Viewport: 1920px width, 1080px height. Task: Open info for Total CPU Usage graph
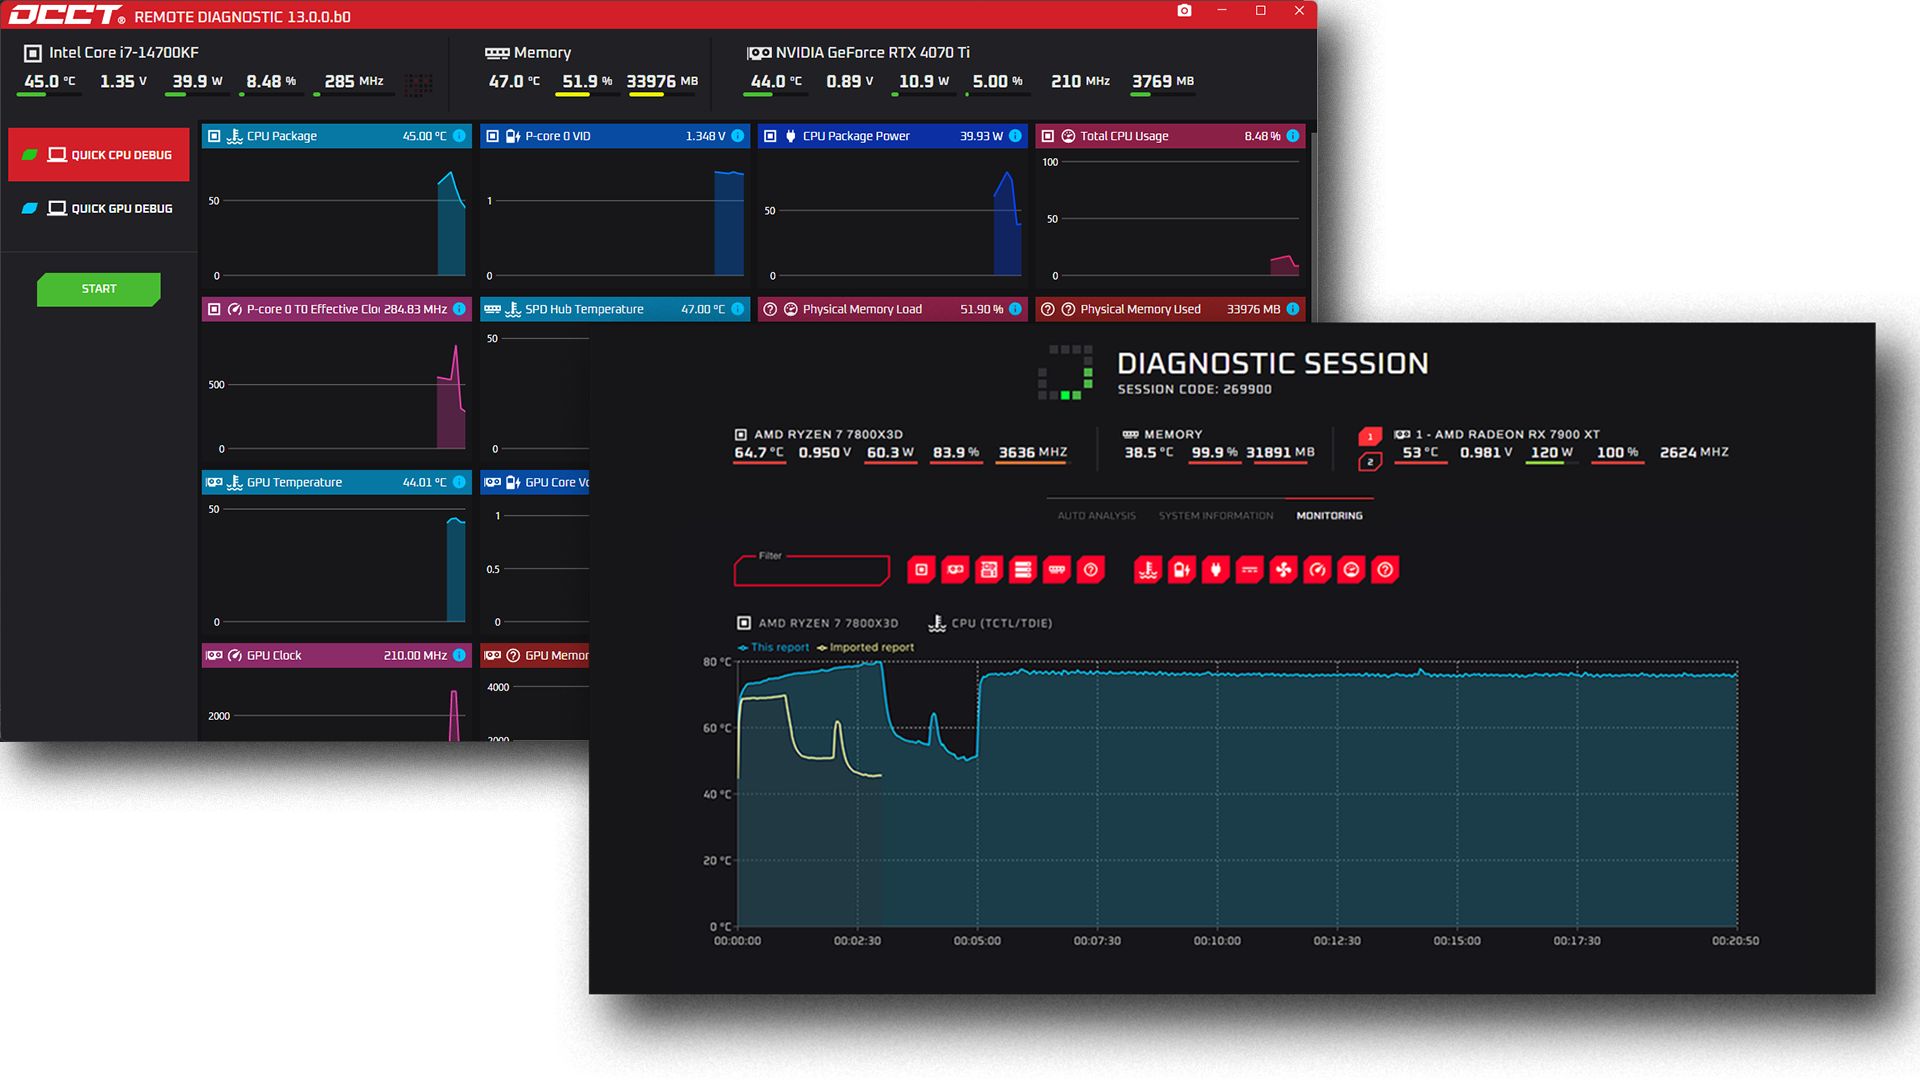(1293, 136)
